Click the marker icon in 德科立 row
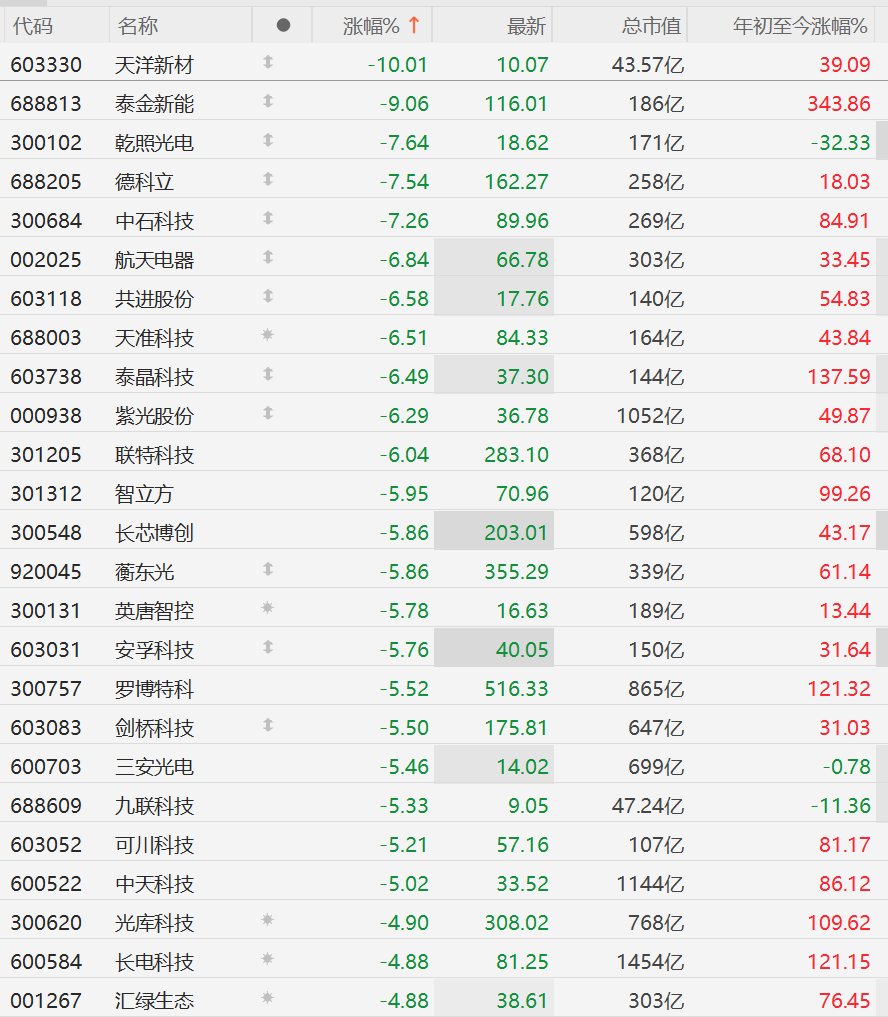 tap(268, 179)
